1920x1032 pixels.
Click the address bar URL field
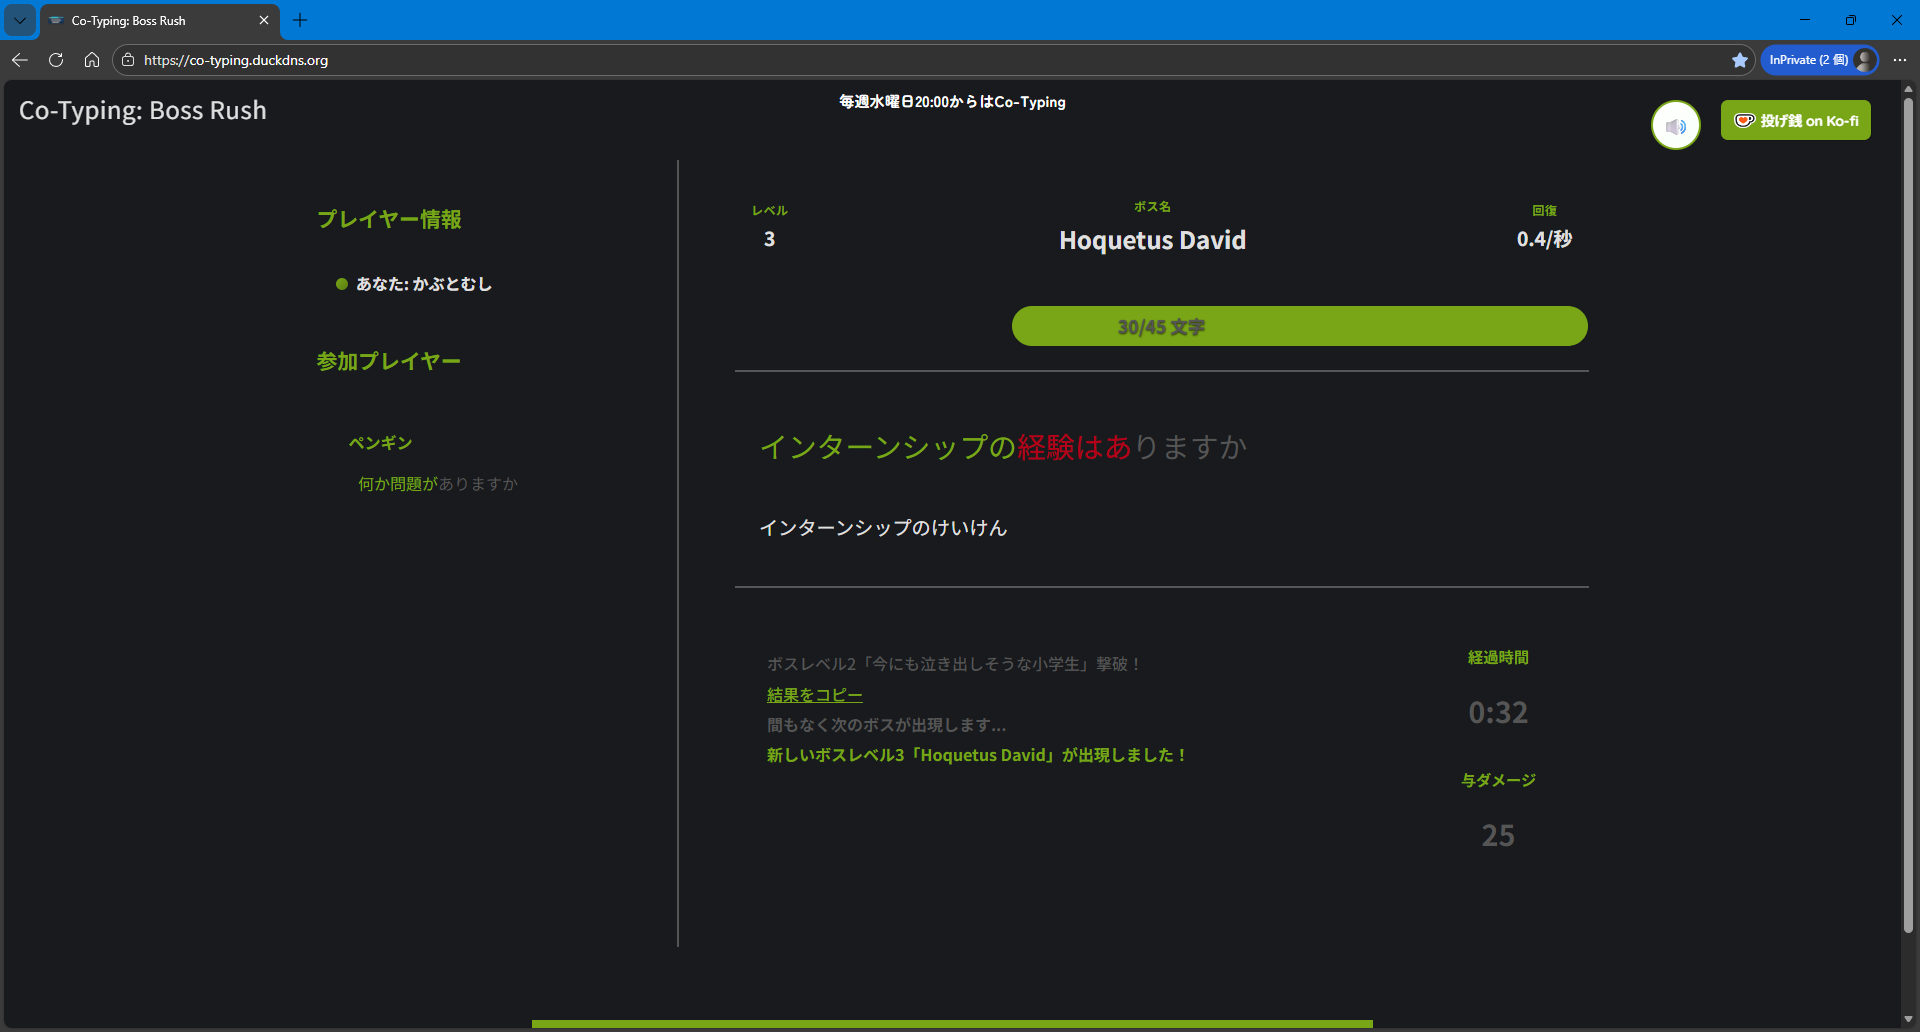click(900, 60)
